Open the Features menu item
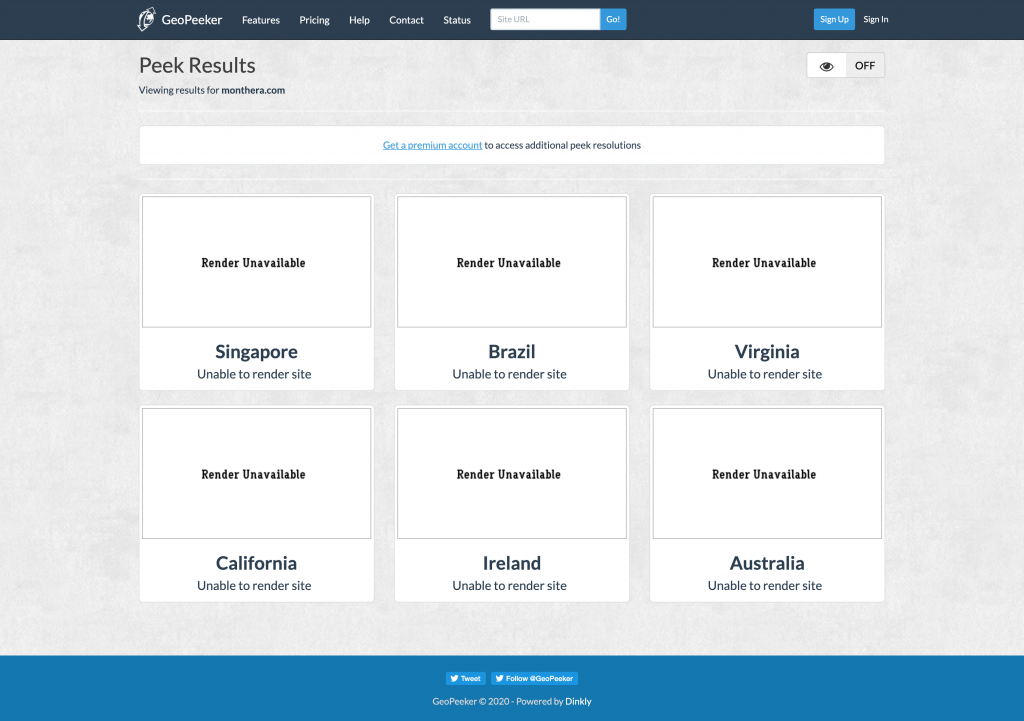The image size is (1024, 721). 261,20
